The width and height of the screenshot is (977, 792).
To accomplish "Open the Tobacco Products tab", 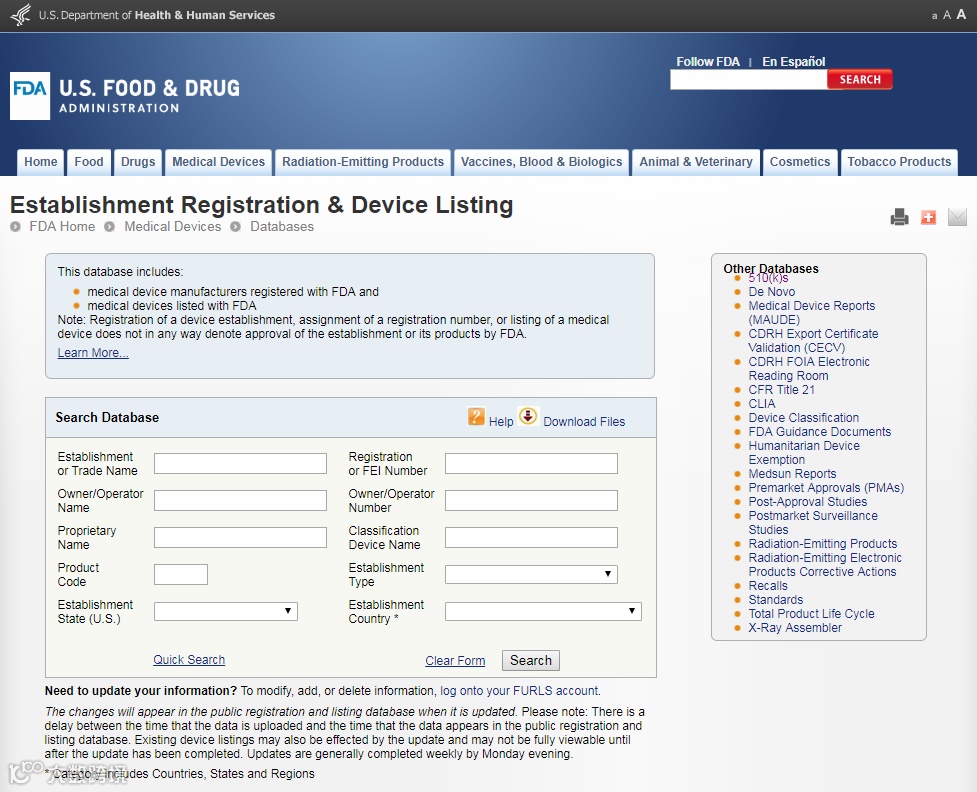I will tap(899, 162).
